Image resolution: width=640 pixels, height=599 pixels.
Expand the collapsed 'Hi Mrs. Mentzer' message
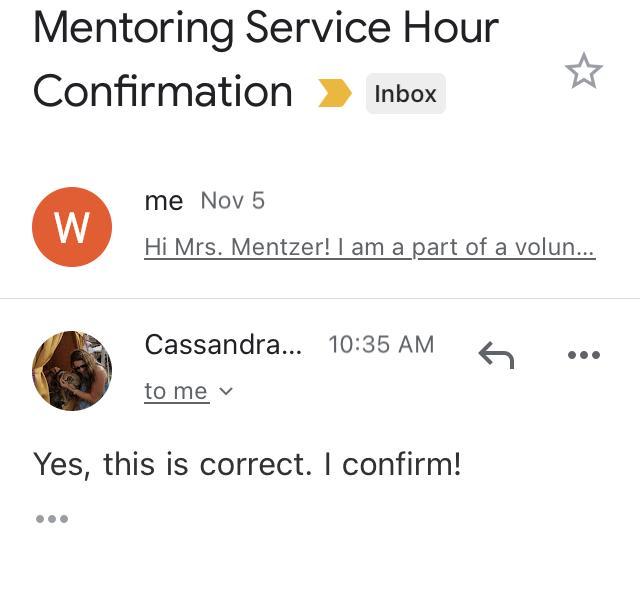369,246
